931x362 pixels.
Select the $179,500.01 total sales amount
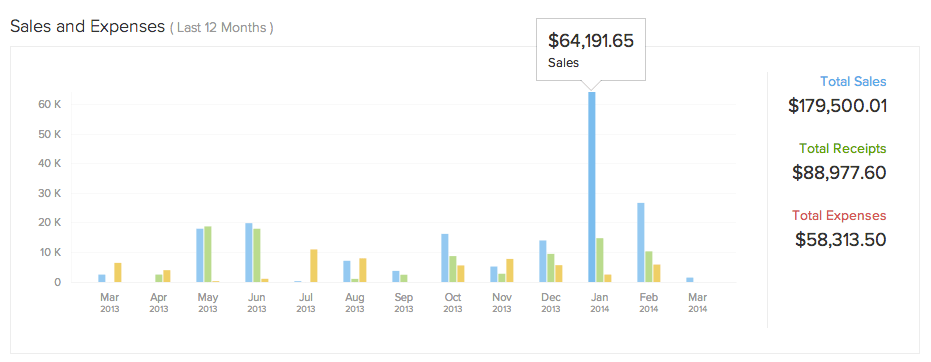[x=838, y=106]
